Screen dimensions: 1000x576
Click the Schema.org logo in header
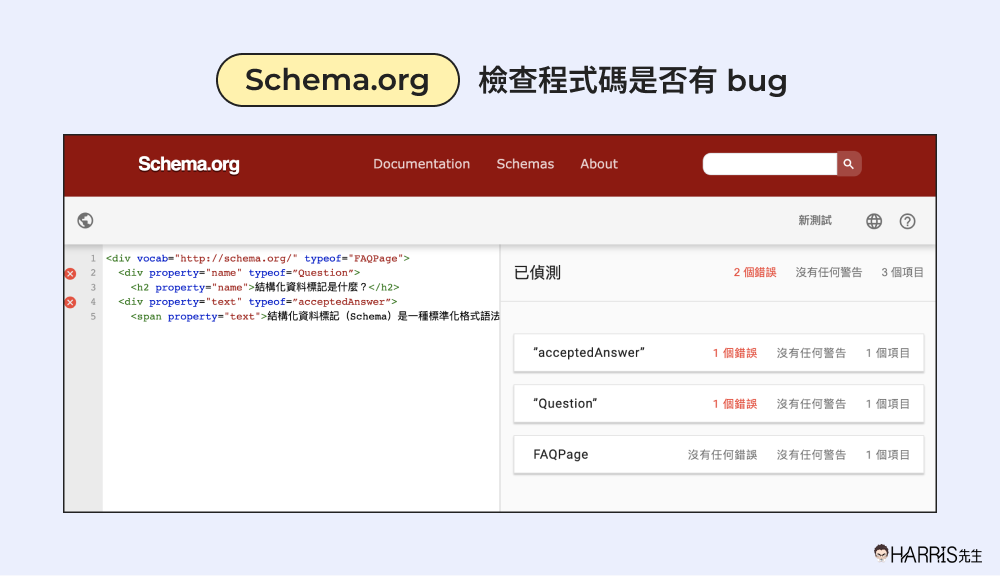coord(189,165)
